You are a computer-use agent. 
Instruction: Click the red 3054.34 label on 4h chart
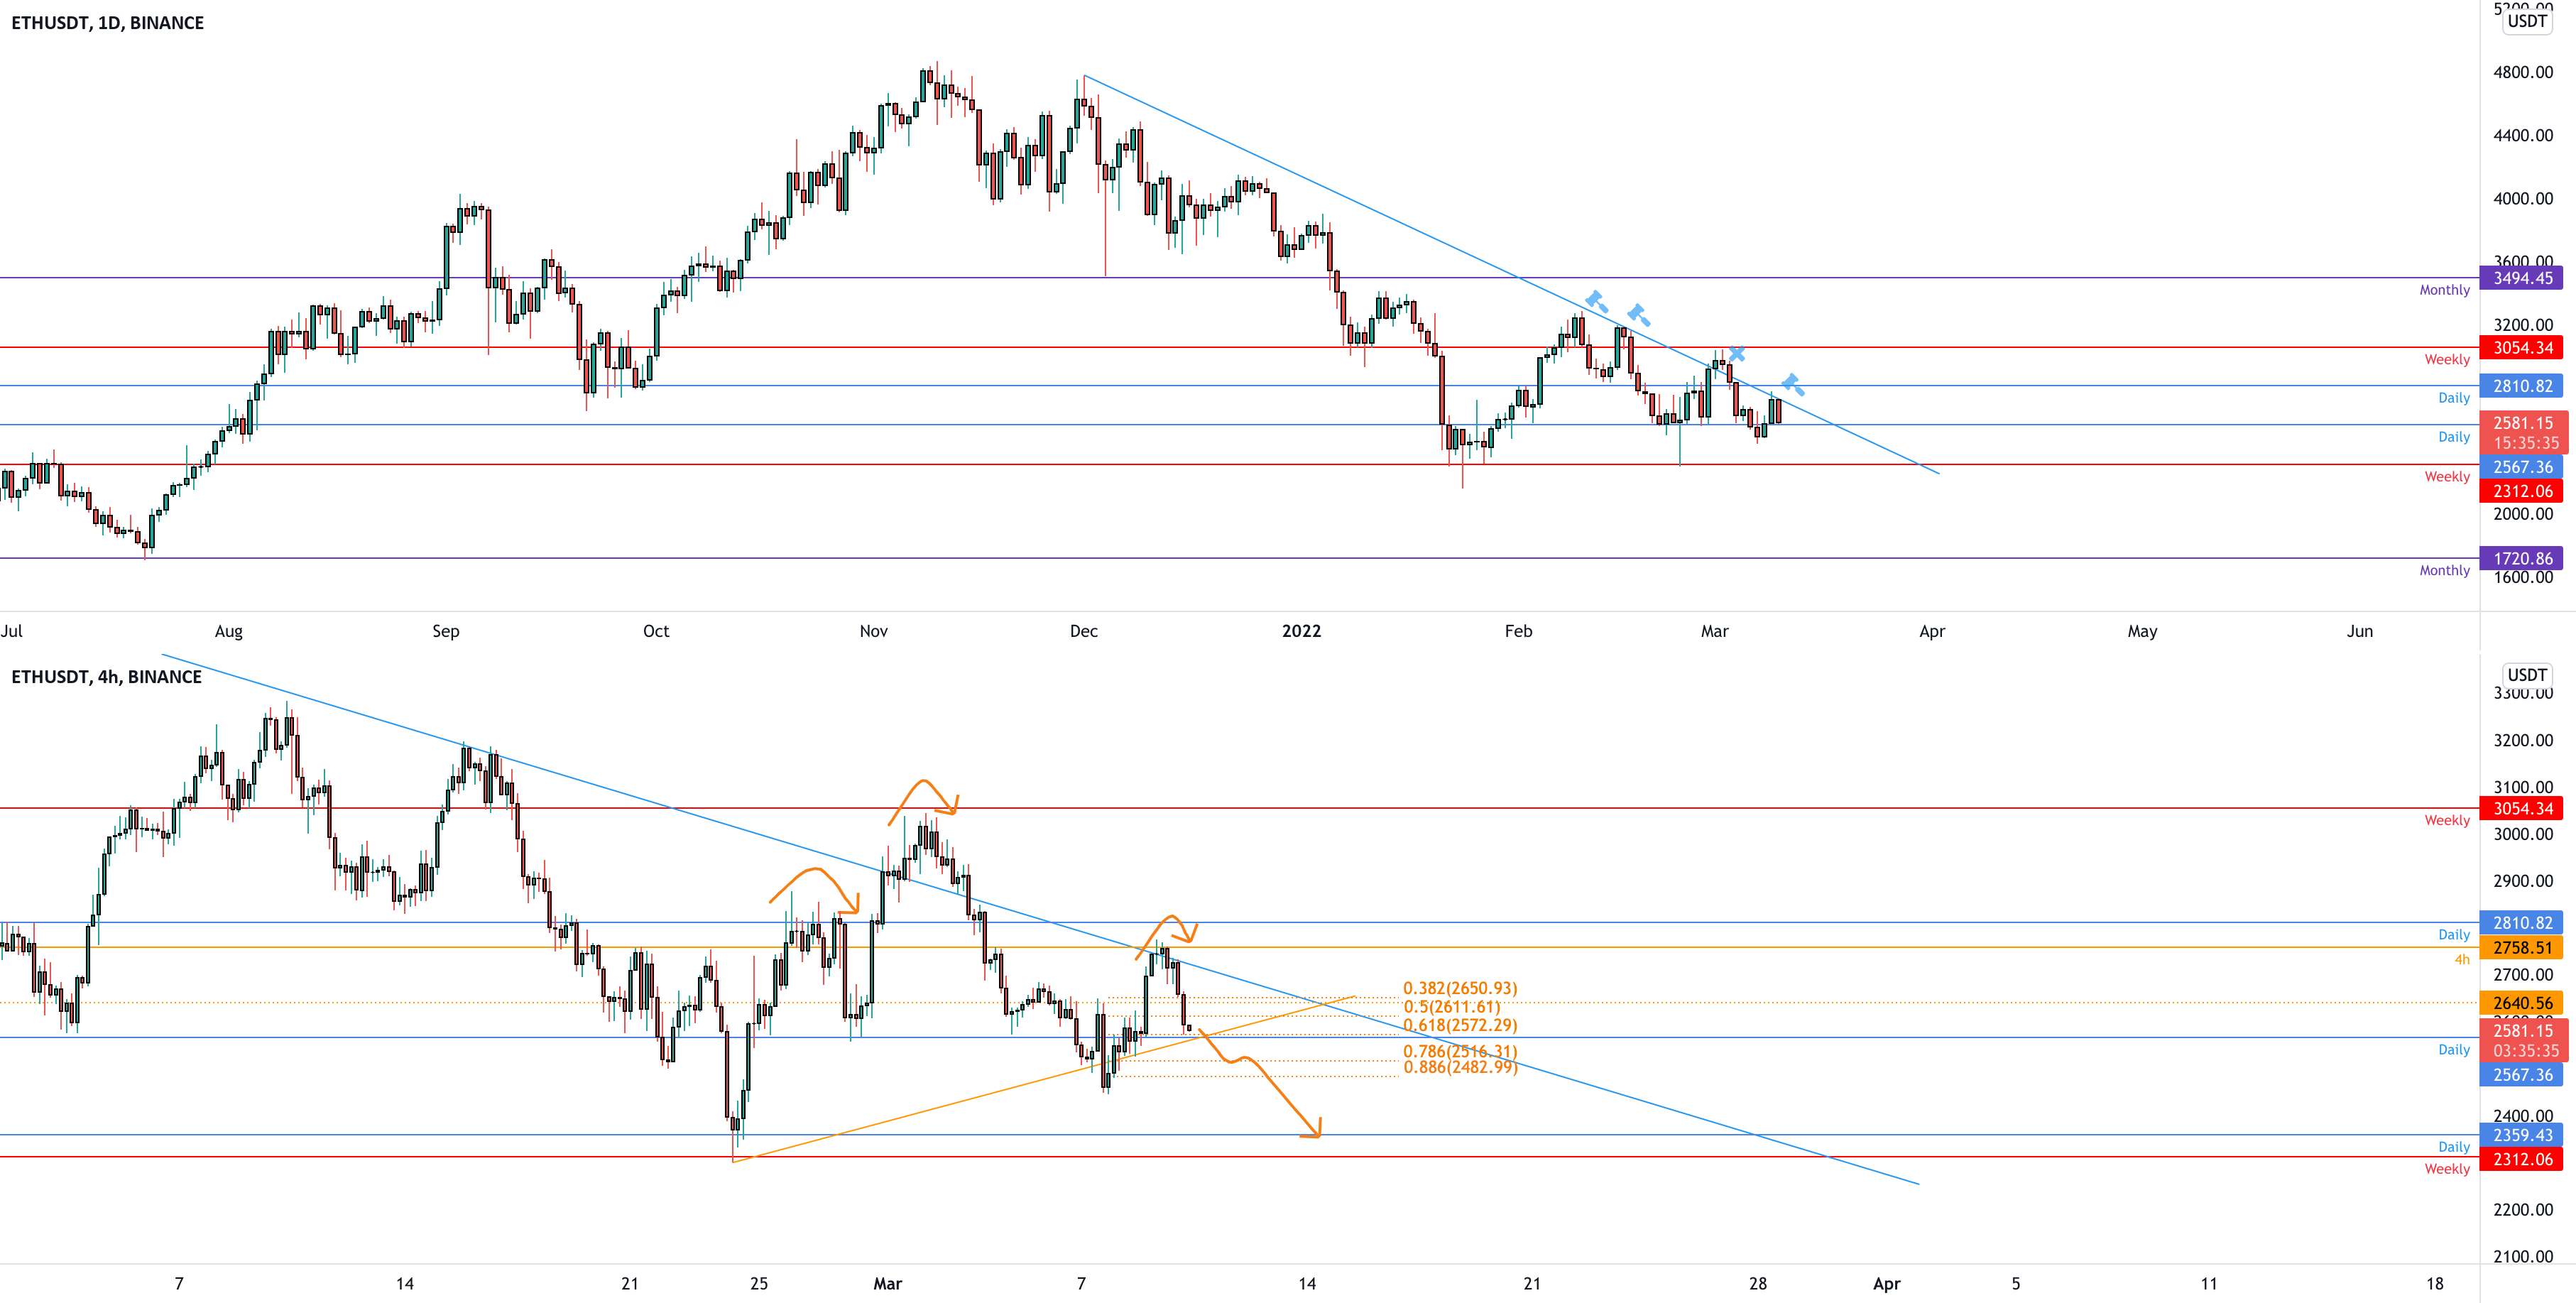[x=2522, y=809]
